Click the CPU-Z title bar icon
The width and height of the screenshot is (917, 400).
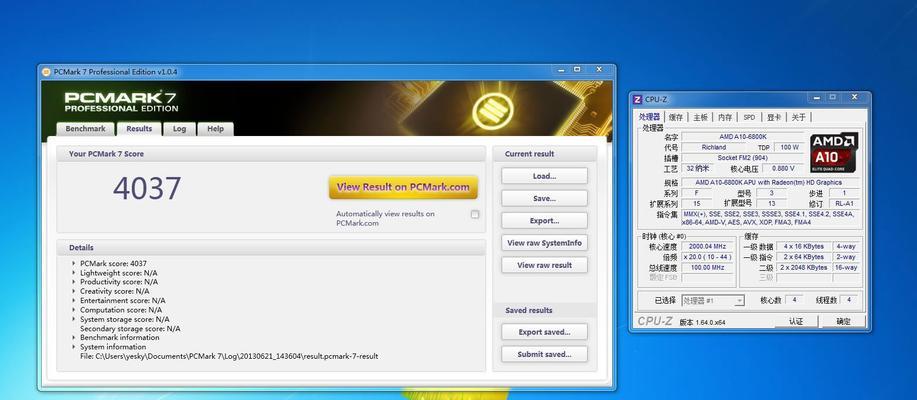coord(638,99)
